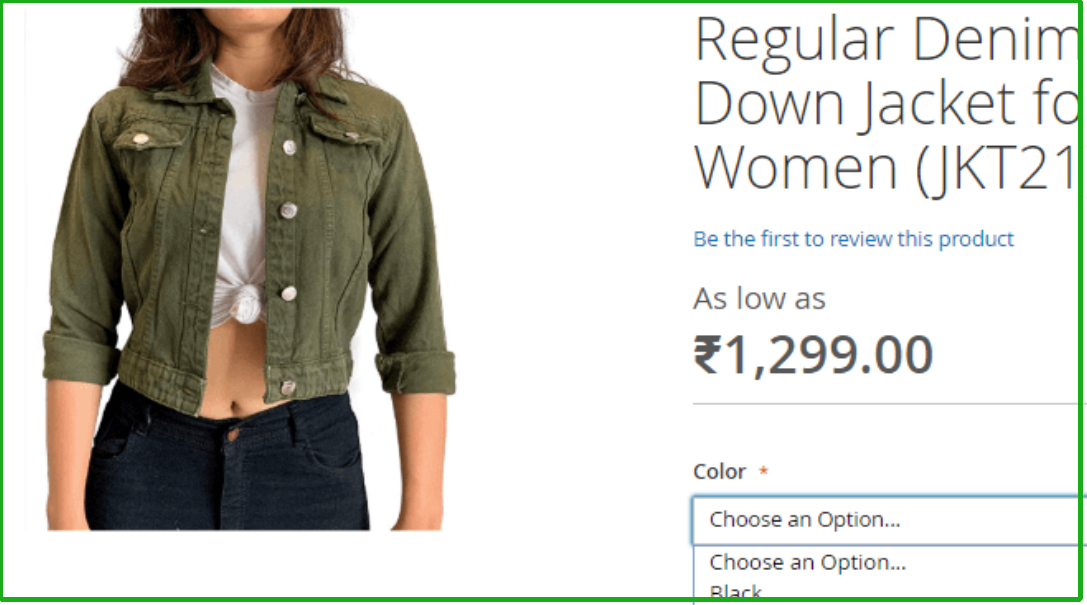Pick Choose an Option entry in the opened list
This screenshot has height=605, width=1087.
coord(808,562)
